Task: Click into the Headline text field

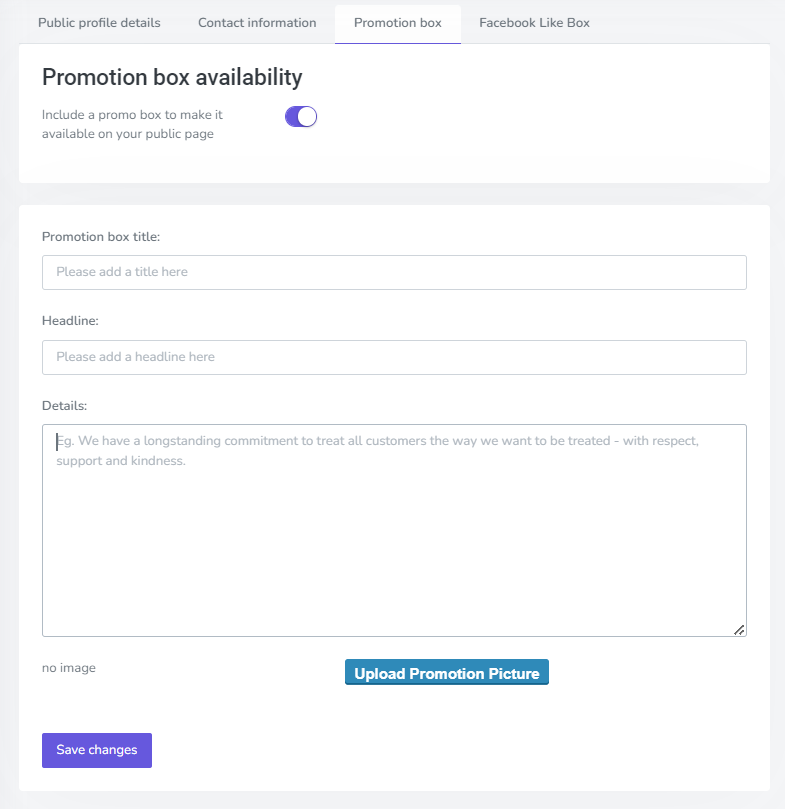Action: tap(394, 357)
